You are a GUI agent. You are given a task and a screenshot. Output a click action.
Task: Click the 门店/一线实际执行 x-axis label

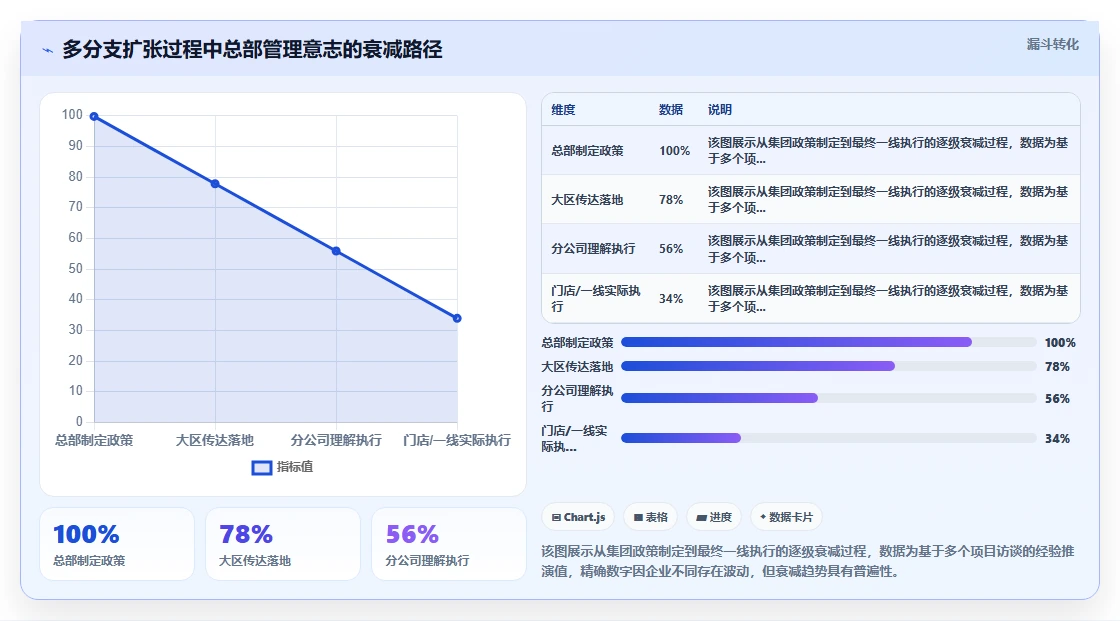pos(457,440)
